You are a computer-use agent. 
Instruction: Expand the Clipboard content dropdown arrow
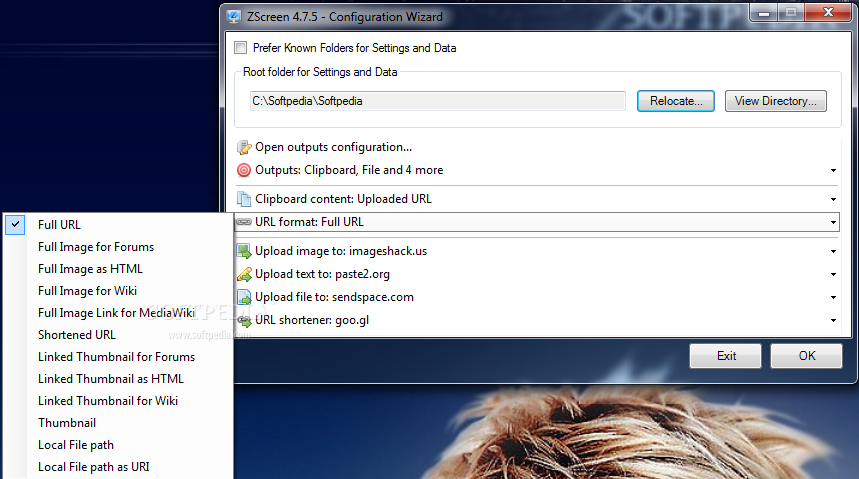point(833,199)
